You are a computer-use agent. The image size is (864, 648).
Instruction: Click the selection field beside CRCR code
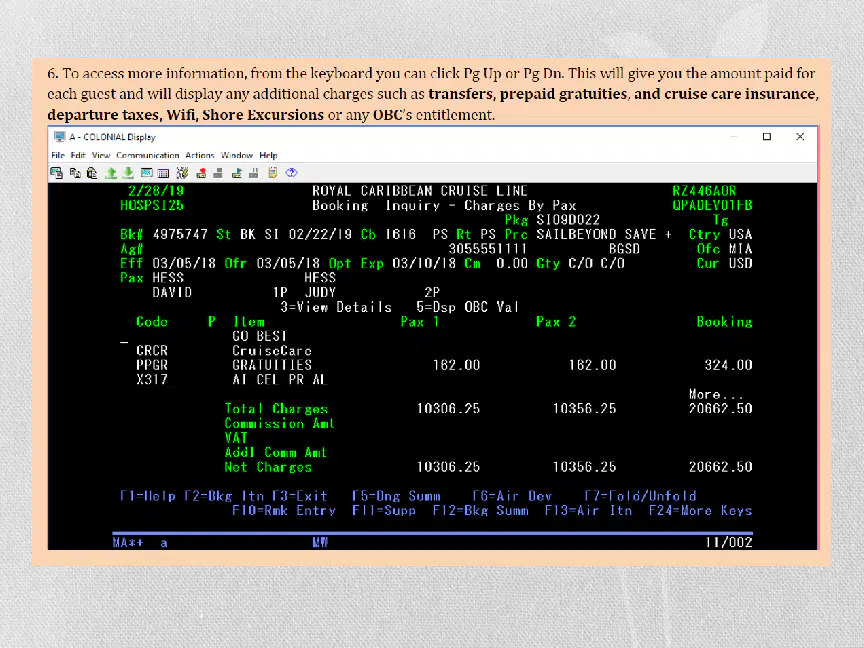[x=125, y=344]
